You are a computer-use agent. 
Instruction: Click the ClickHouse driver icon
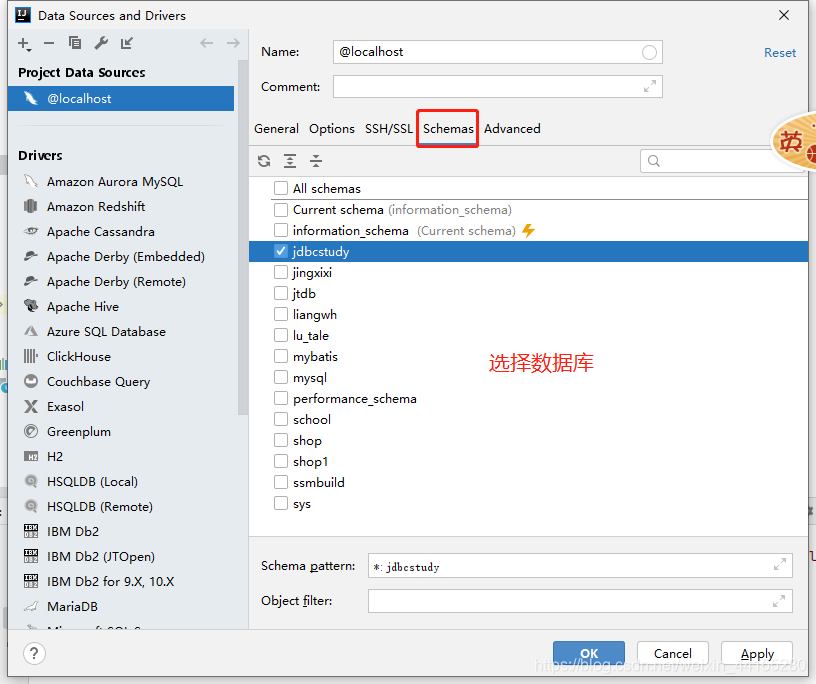click(31, 356)
